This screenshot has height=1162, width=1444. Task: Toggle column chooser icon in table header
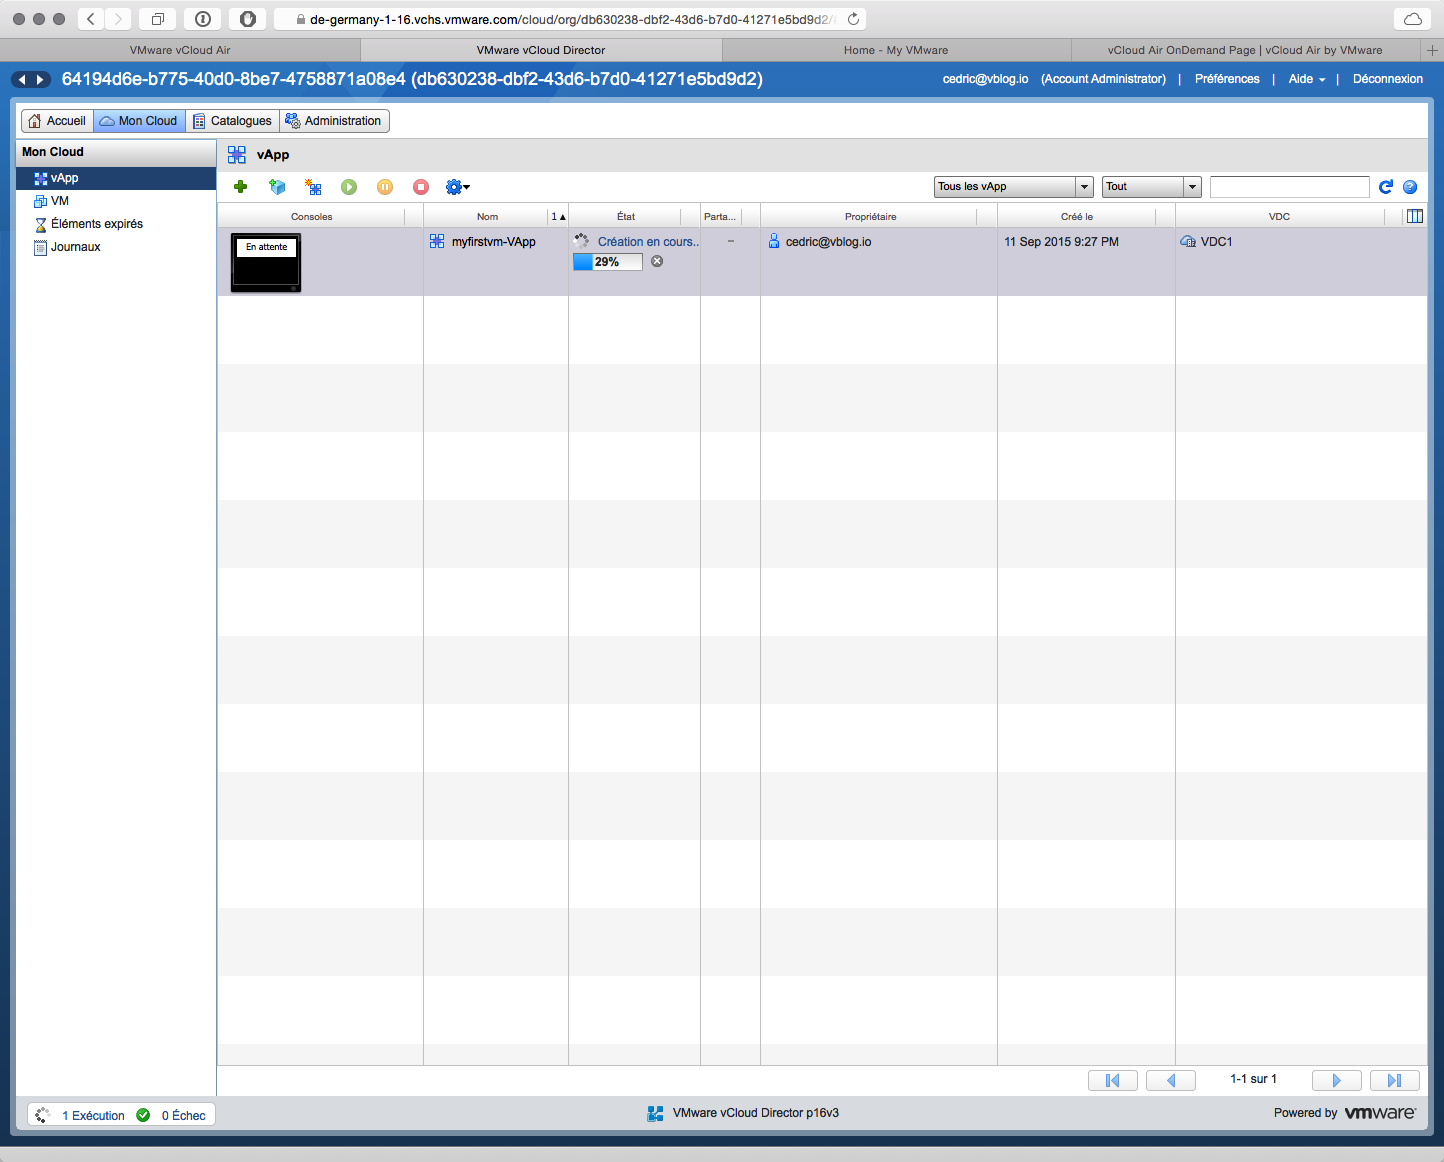pos(1415,216)
